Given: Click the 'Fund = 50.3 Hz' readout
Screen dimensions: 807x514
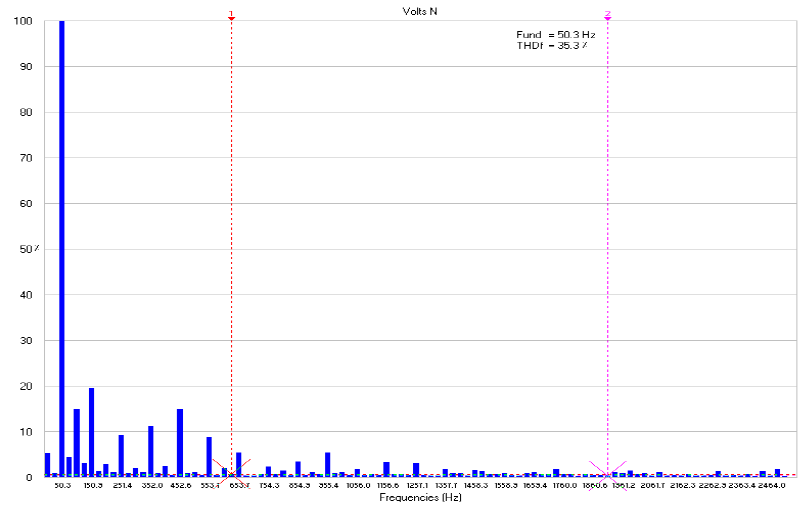Looking at the screenshot, I should point(555,34).
